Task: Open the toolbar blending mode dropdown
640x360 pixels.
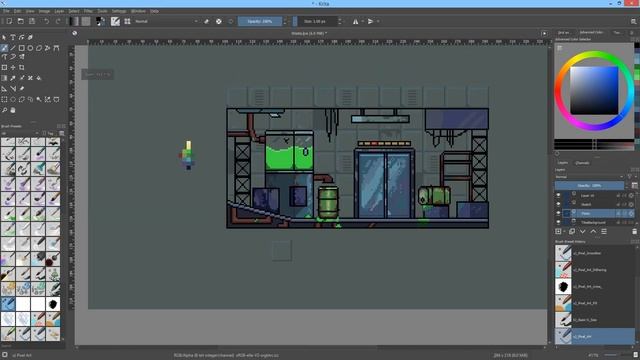Action: [166, 21]
